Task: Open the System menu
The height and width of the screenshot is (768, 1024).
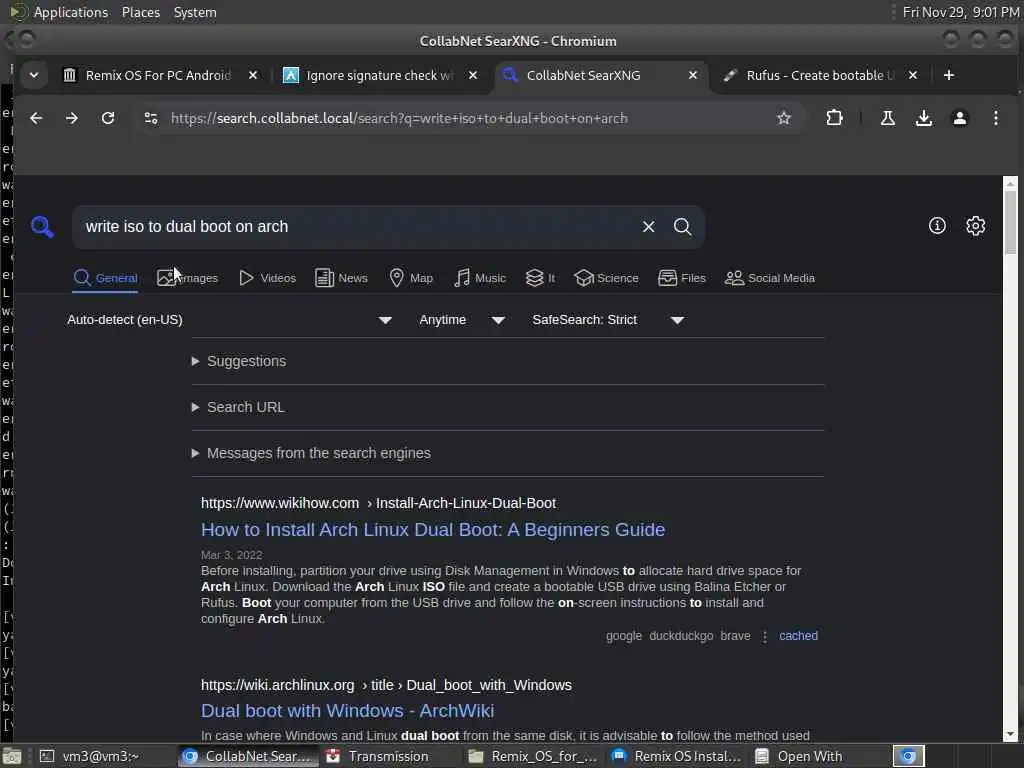Action: [x=195, y=12]
